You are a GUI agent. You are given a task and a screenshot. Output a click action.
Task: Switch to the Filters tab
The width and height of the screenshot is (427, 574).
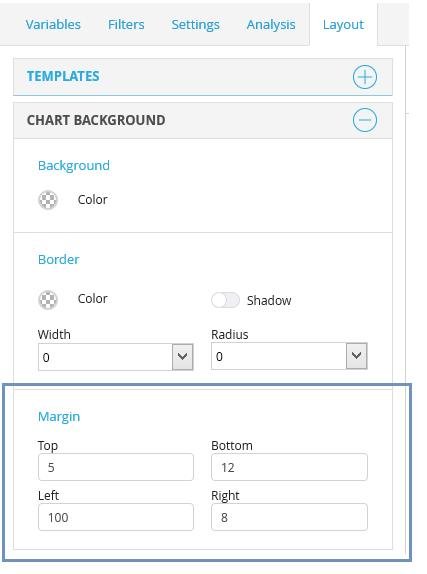click(126, 25)
